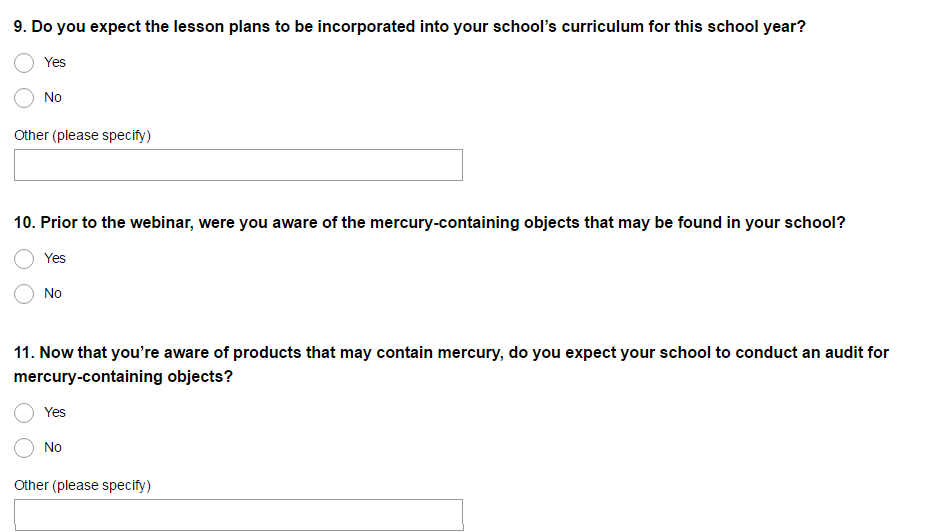Choose Yes radio for prior mercury awareness
932x532 pixels.
(24, 259)
